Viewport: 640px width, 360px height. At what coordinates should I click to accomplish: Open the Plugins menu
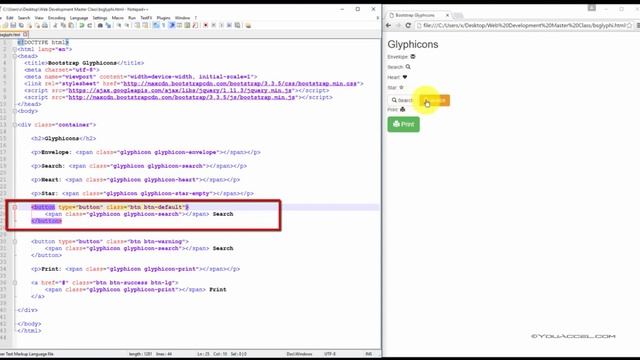point(164,18)
